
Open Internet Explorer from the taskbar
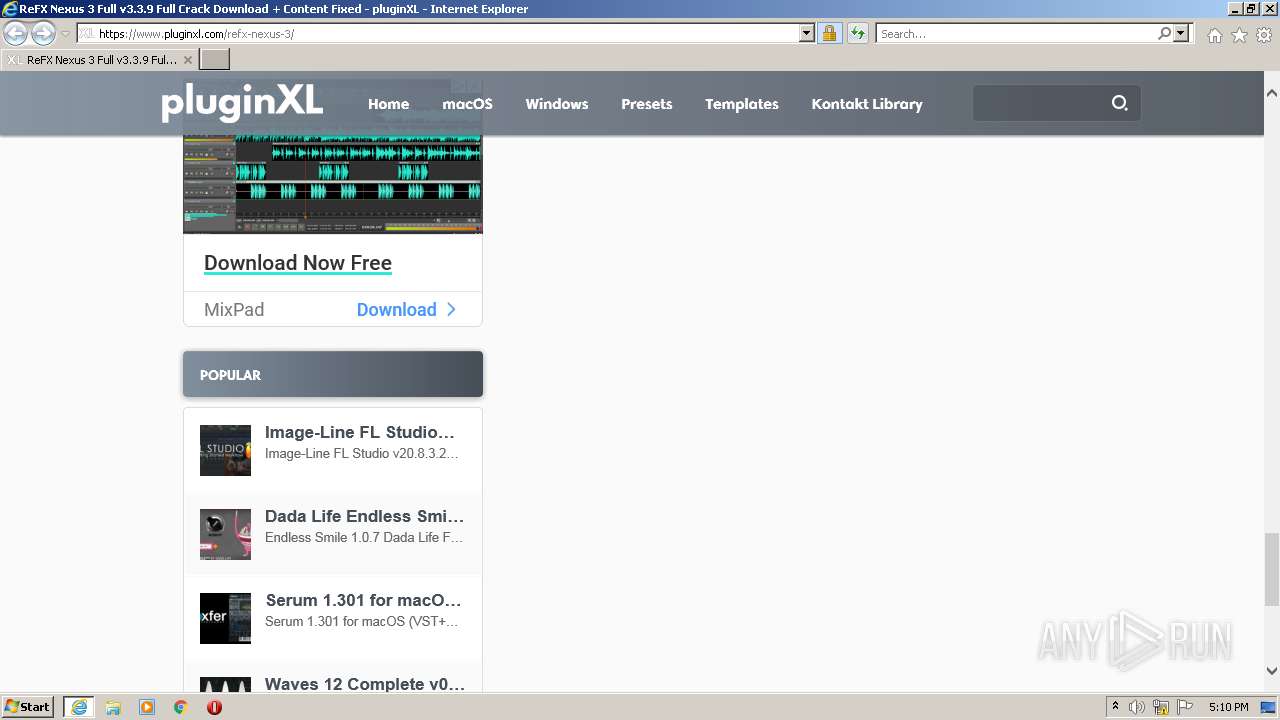[x=79, y=707]
